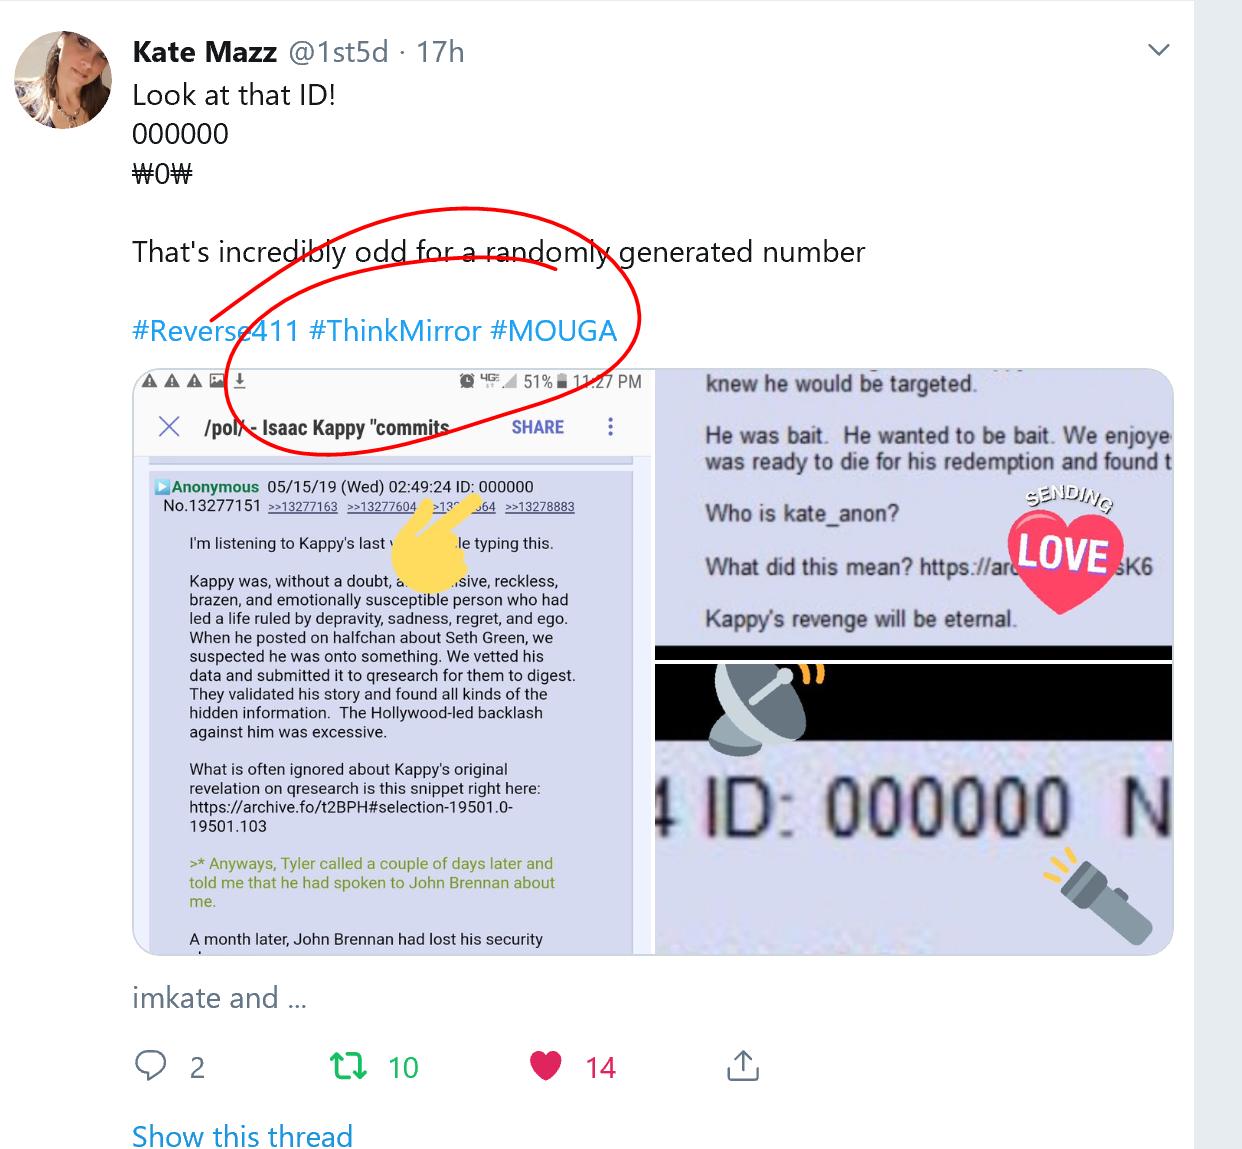Open @1st5d handle
Image resolution: width=1242 pixels, height=1149 pixels.
338,52
